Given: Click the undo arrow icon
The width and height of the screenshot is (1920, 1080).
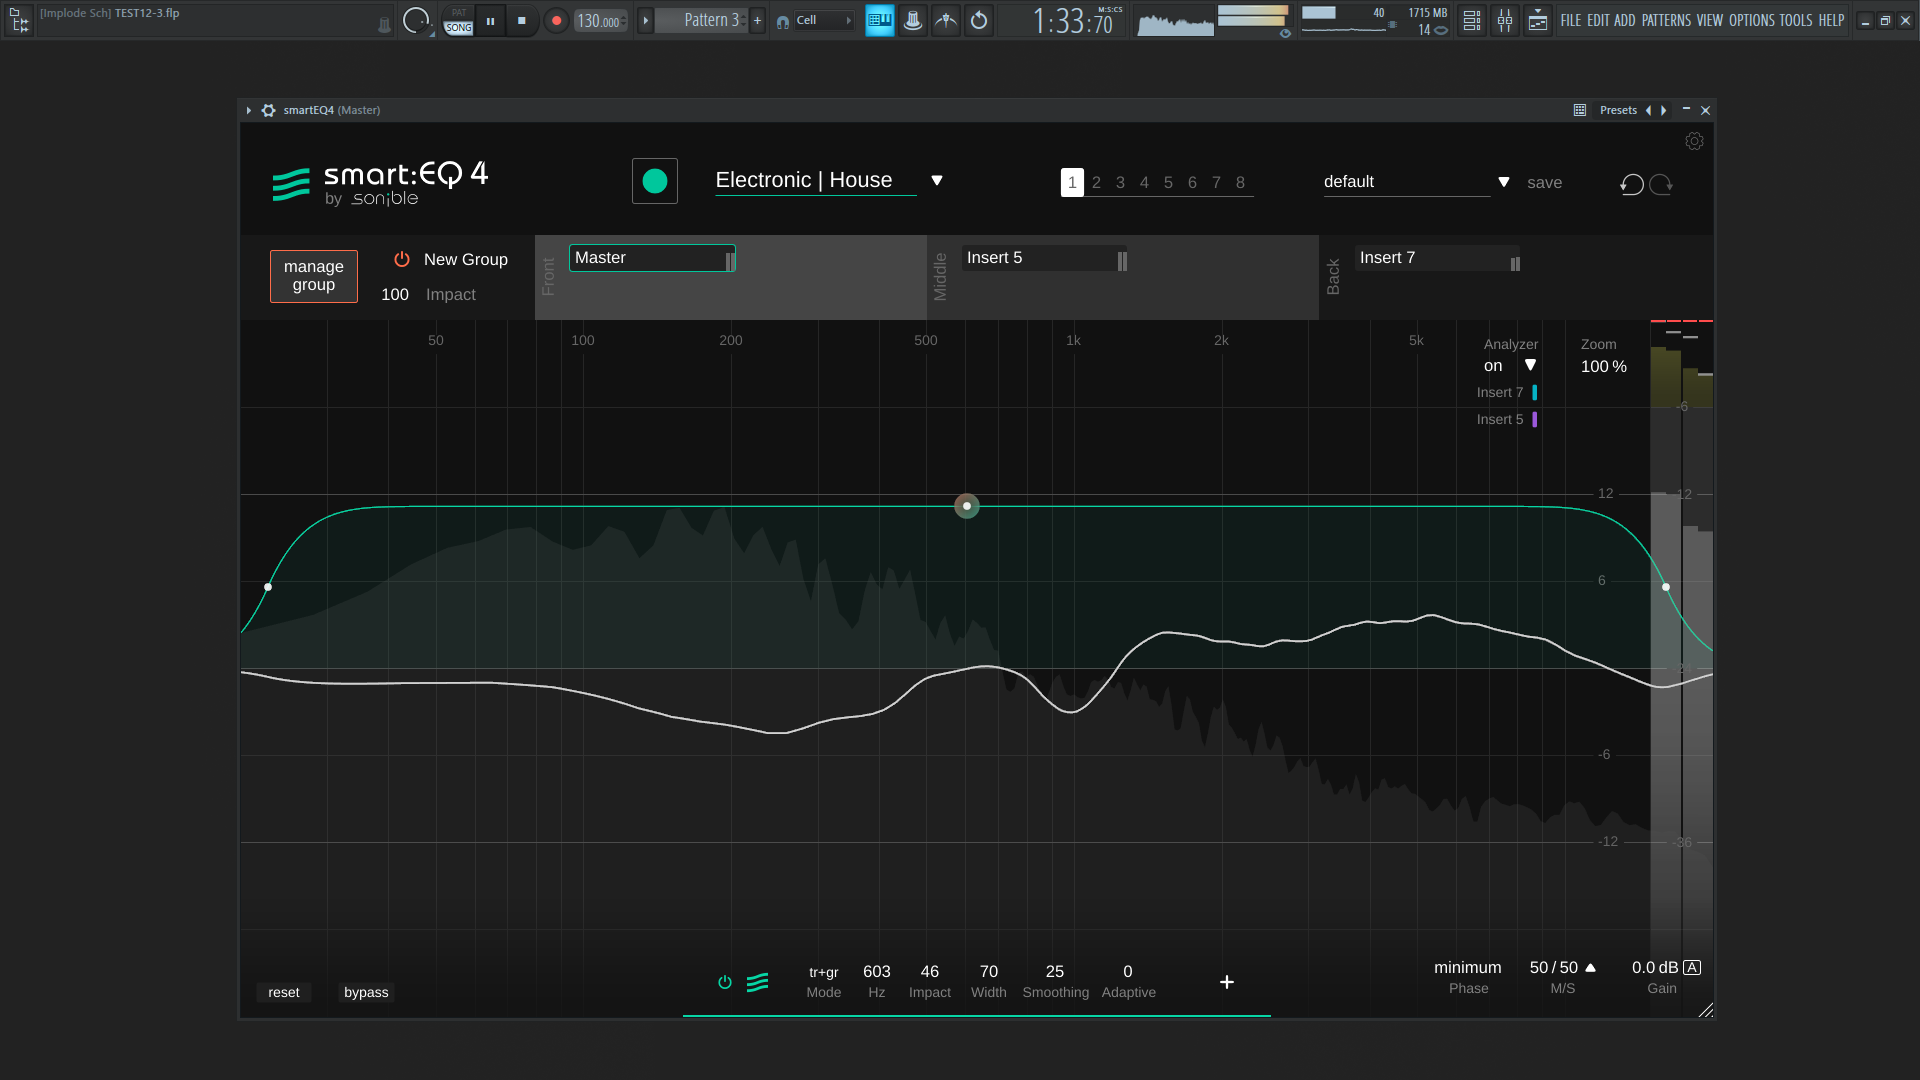Looking at the screenshot, I should click(1632, 184).
